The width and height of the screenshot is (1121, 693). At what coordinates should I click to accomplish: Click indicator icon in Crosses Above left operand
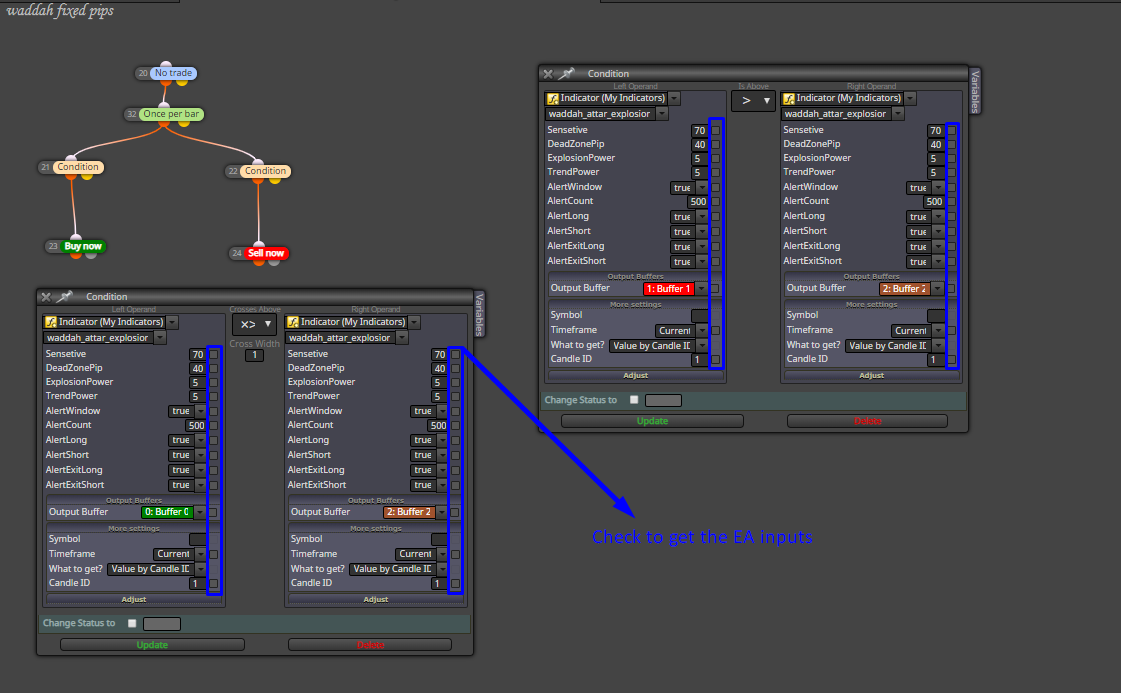51,323
